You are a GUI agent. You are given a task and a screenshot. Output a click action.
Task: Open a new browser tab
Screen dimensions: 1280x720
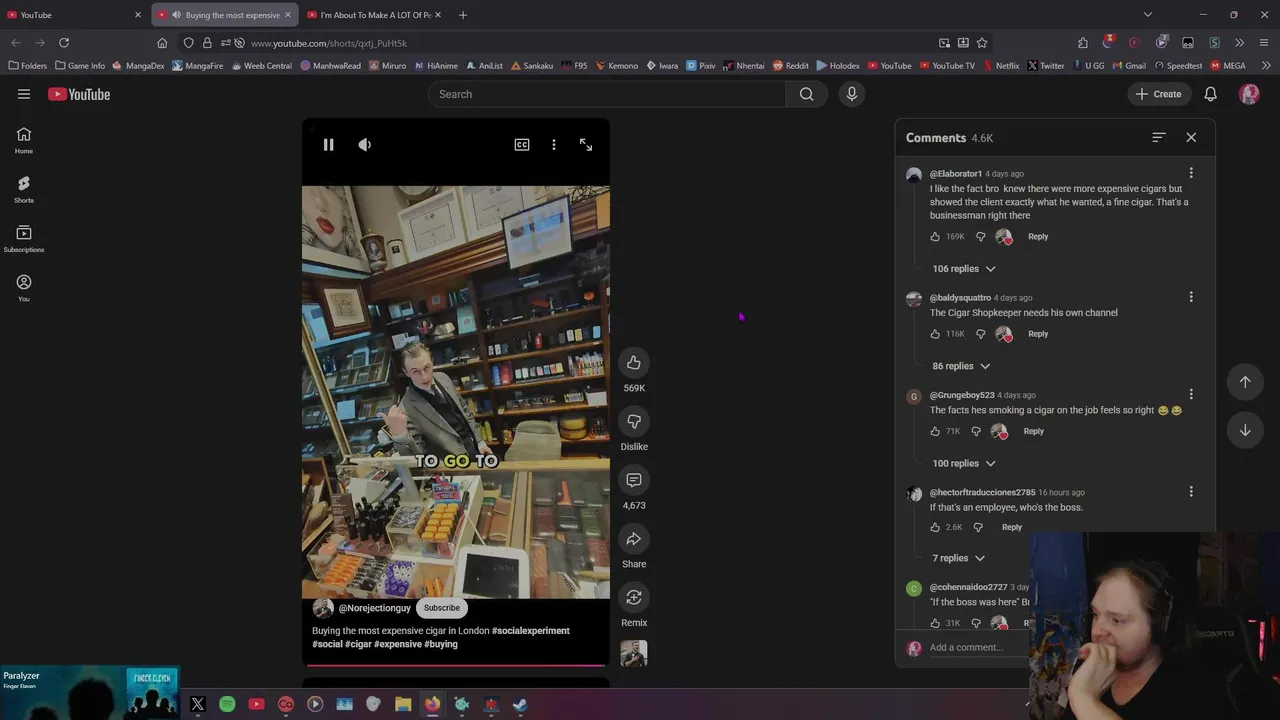(463, 15)
